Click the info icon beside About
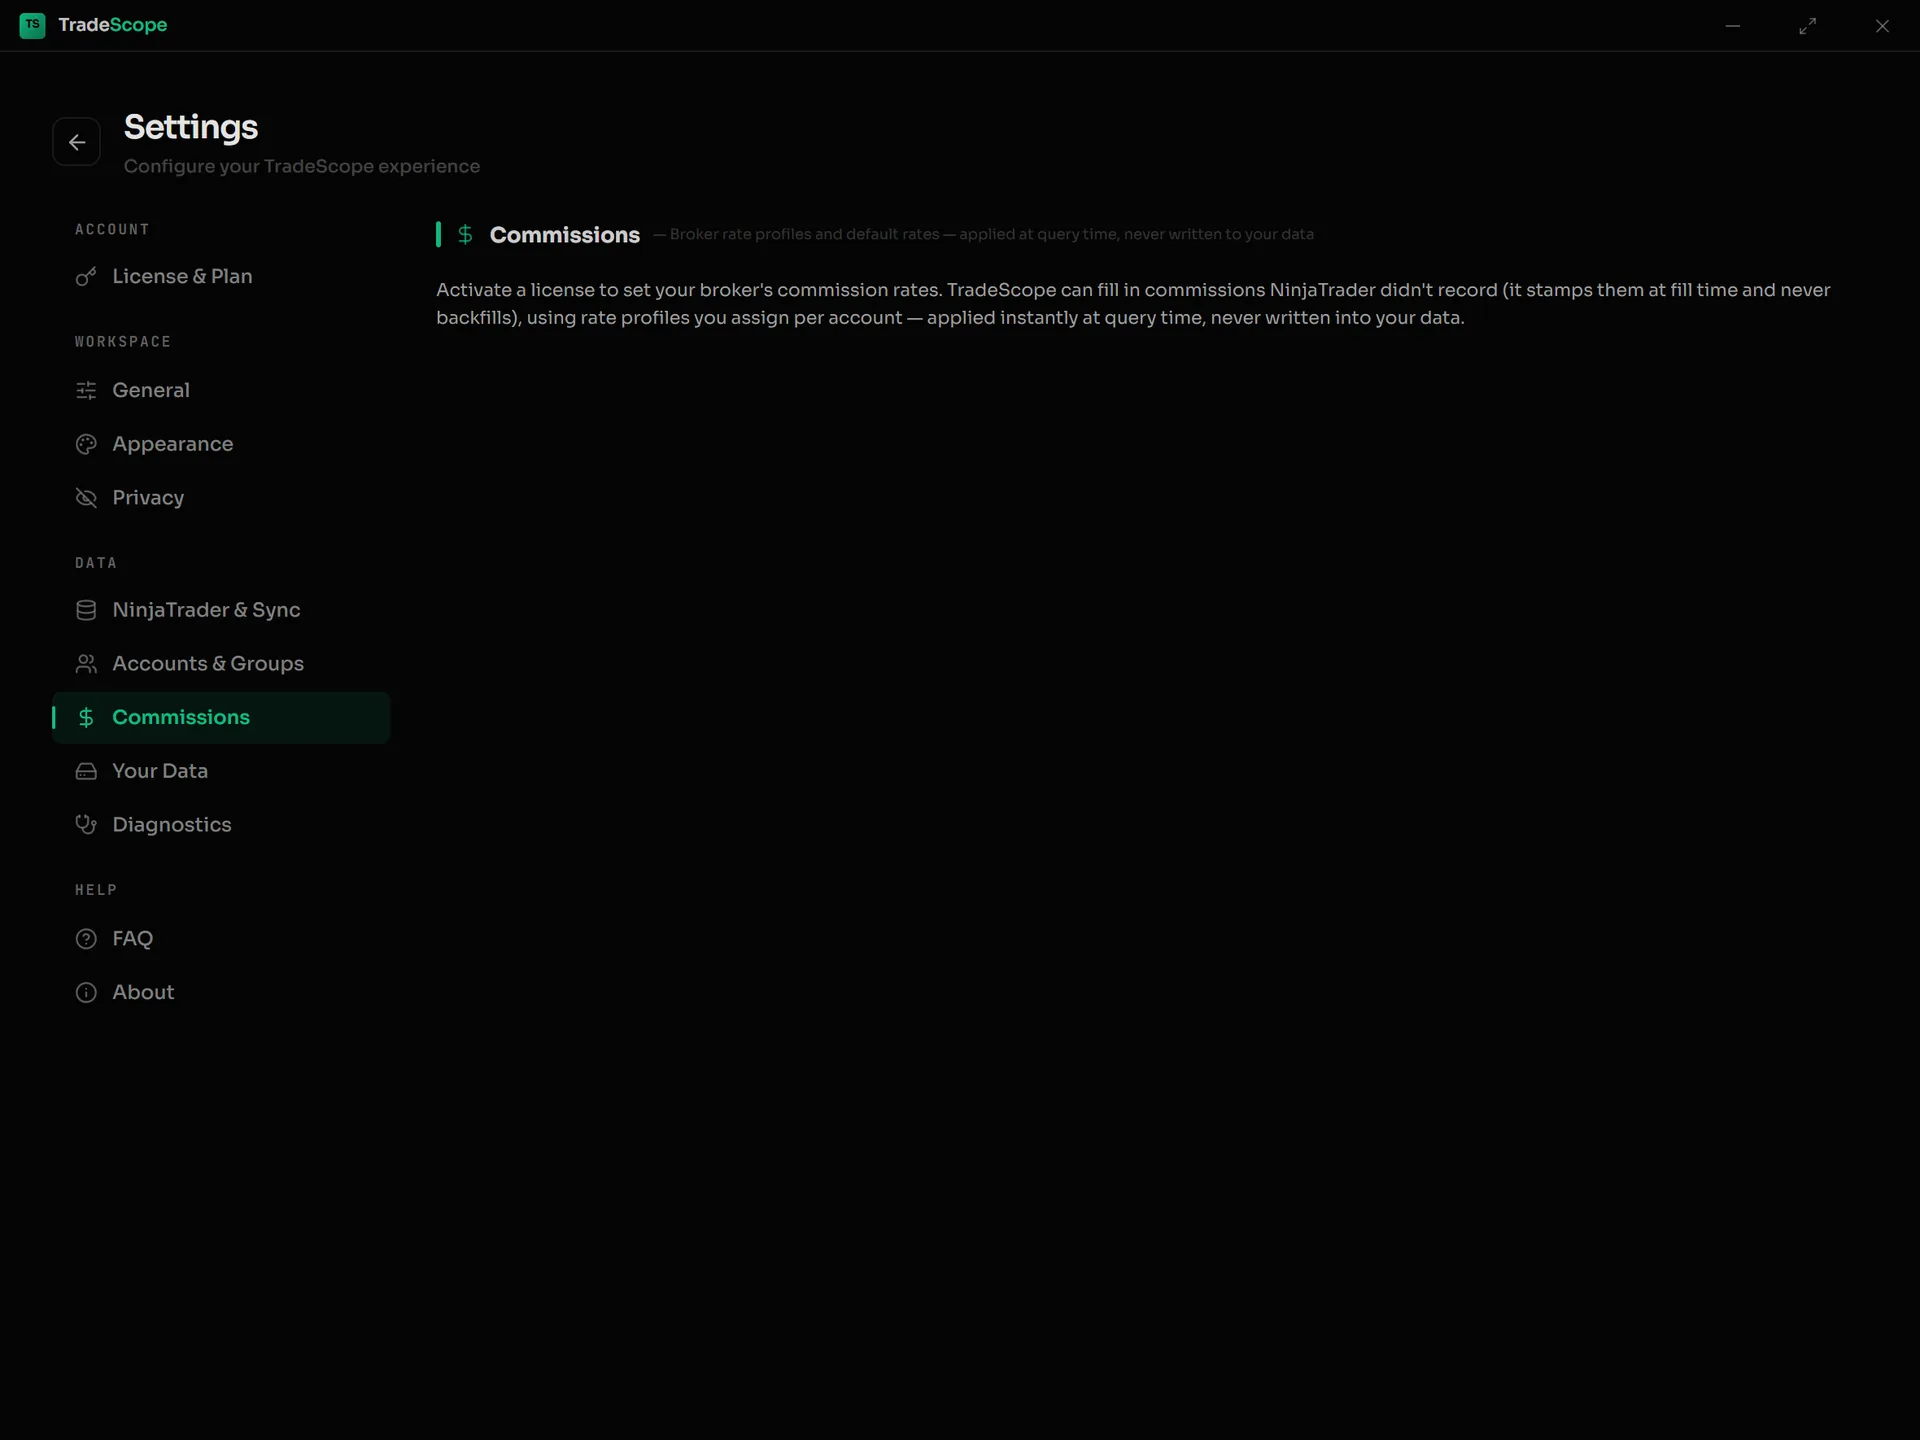 tap(86, 993)
